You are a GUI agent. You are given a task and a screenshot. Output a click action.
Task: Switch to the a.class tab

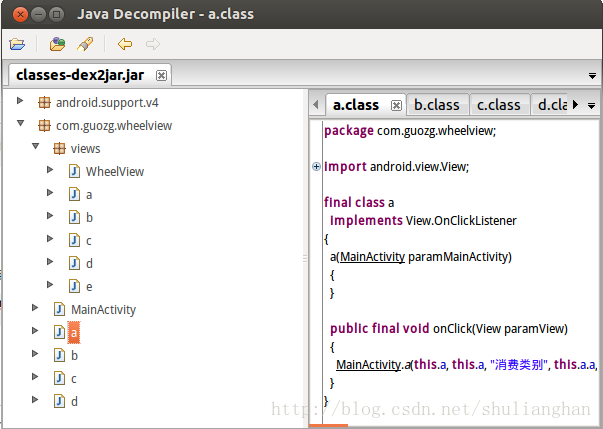[356, 105]
